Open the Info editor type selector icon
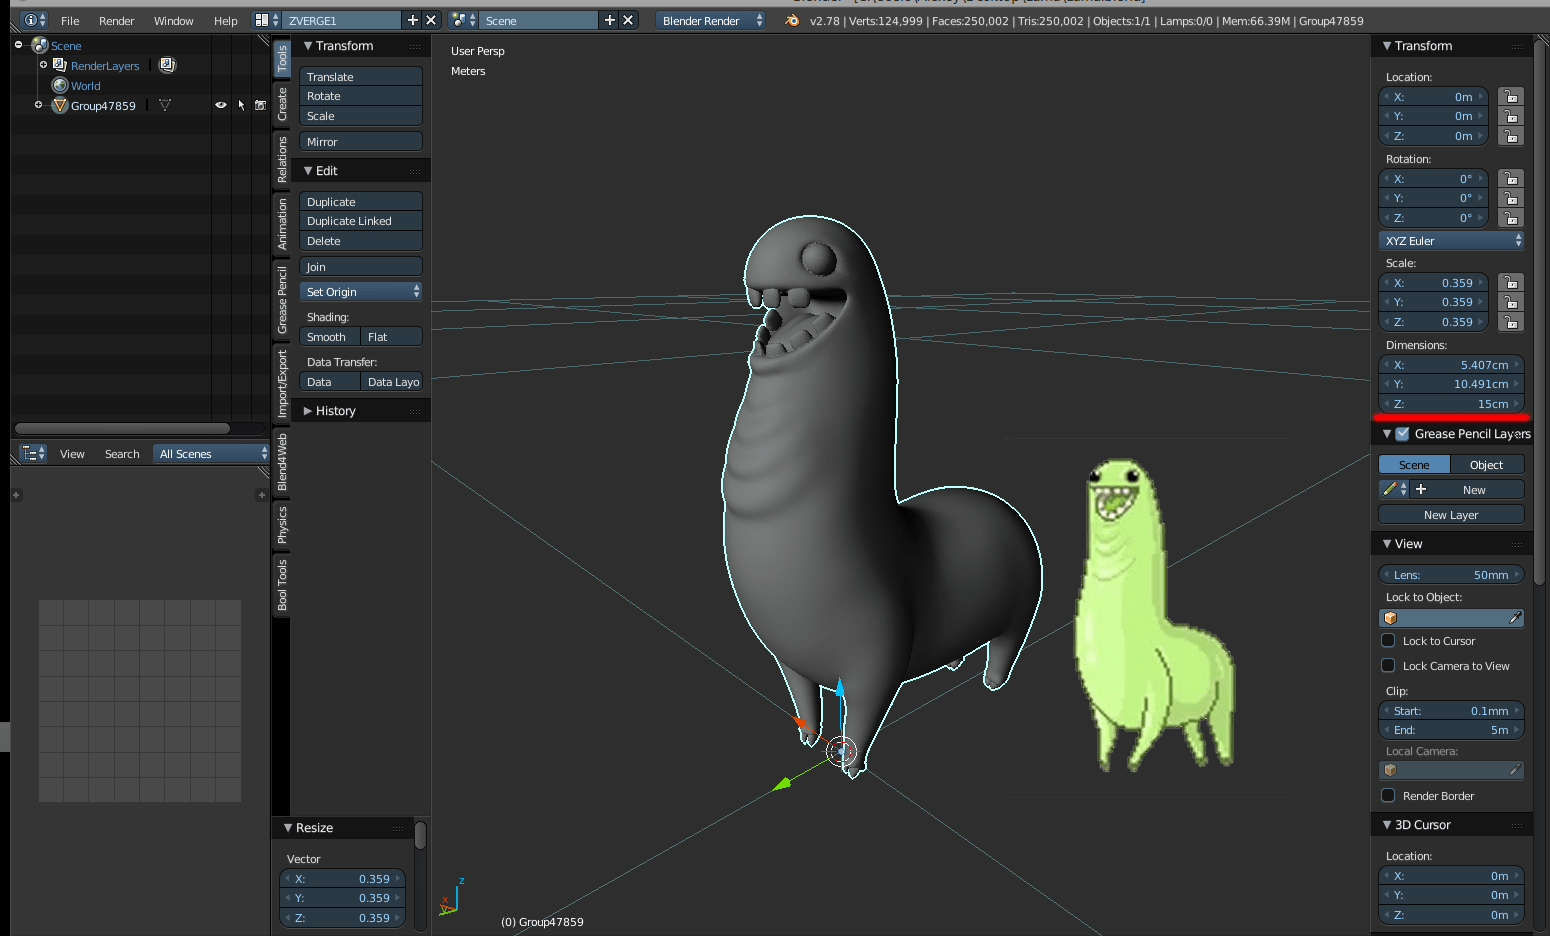 [x=34, y=20]
